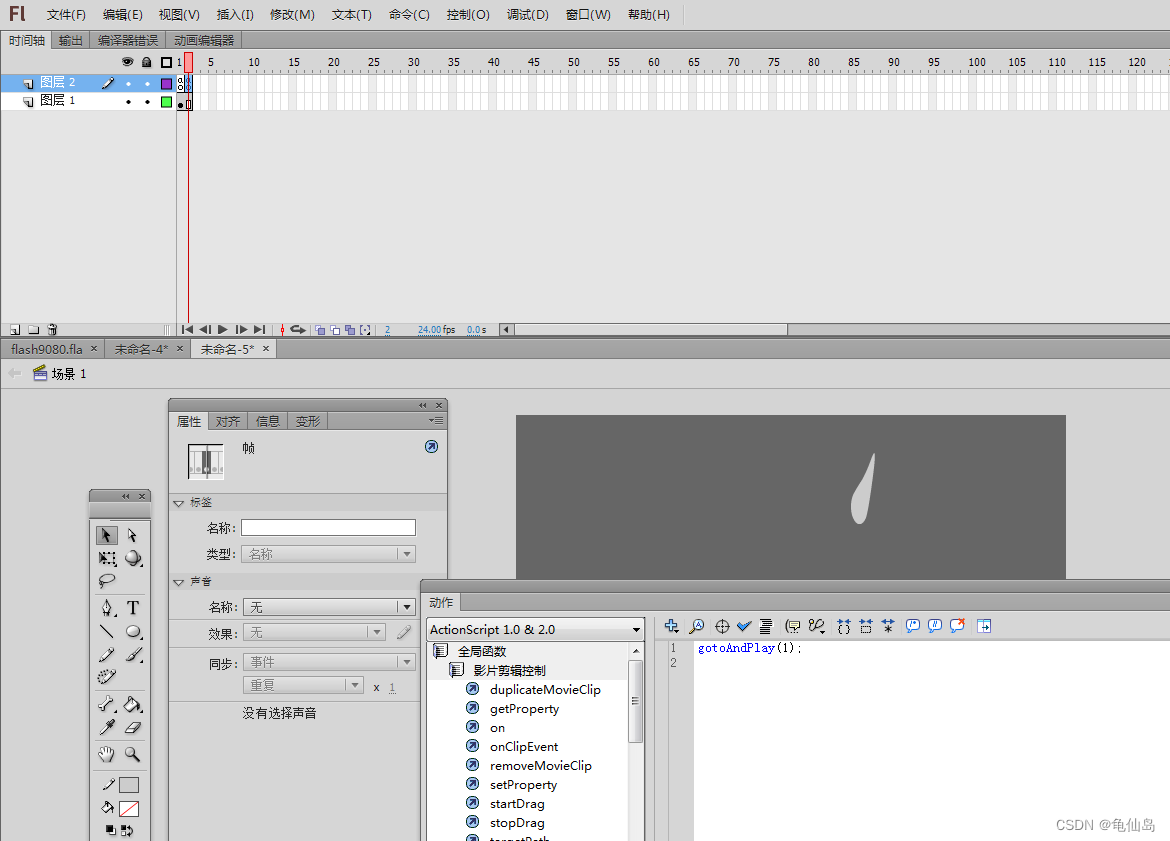Select the Line tool
1170x841 pixels.
click(x=107, y=631)
